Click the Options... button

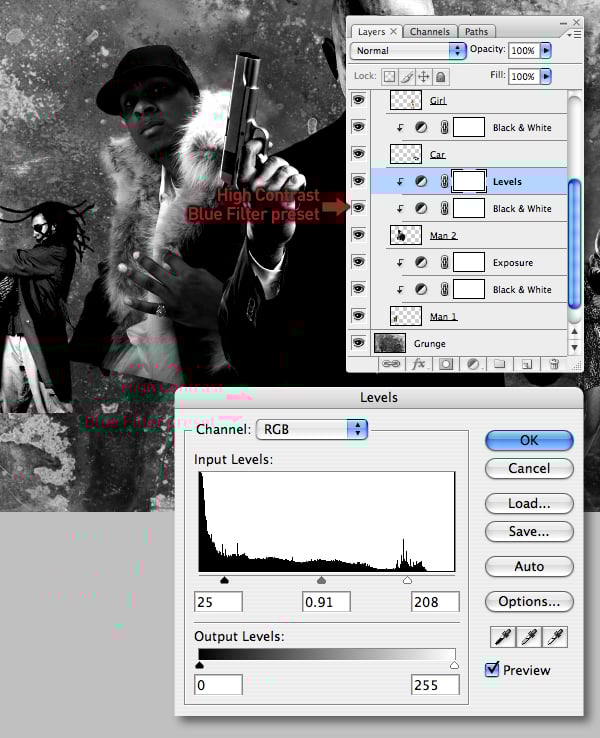point(529,602)
